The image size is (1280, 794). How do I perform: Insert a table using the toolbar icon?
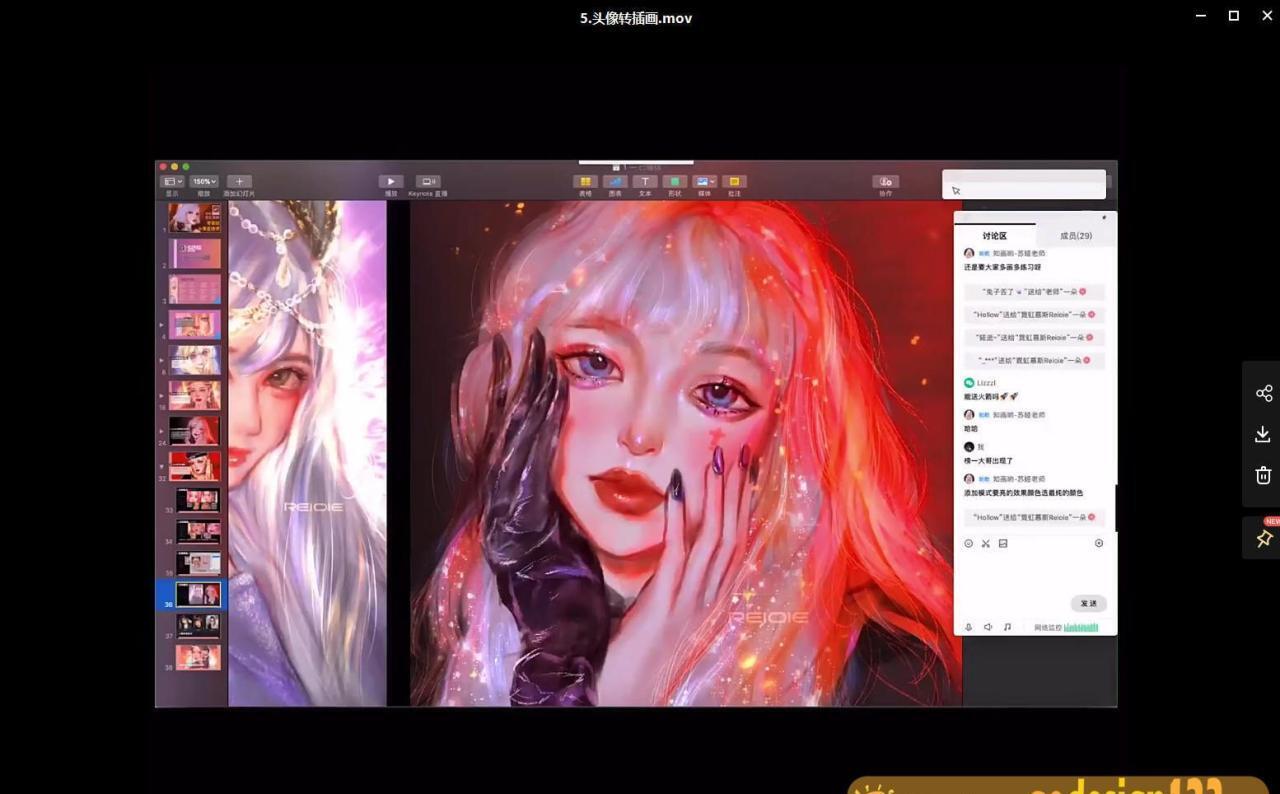tap(585, 182)
